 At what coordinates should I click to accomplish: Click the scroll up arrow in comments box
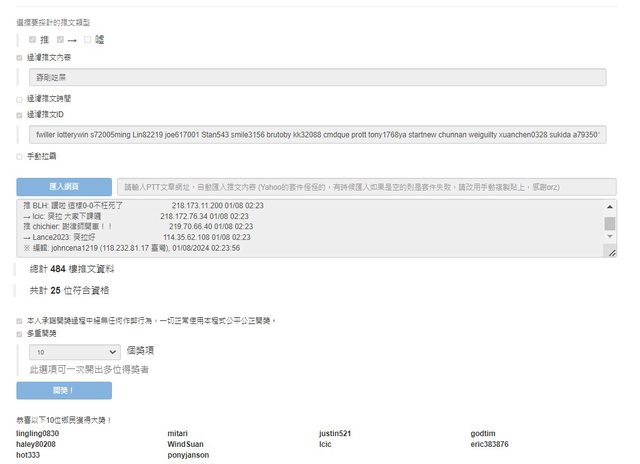(x=610, y=206)
